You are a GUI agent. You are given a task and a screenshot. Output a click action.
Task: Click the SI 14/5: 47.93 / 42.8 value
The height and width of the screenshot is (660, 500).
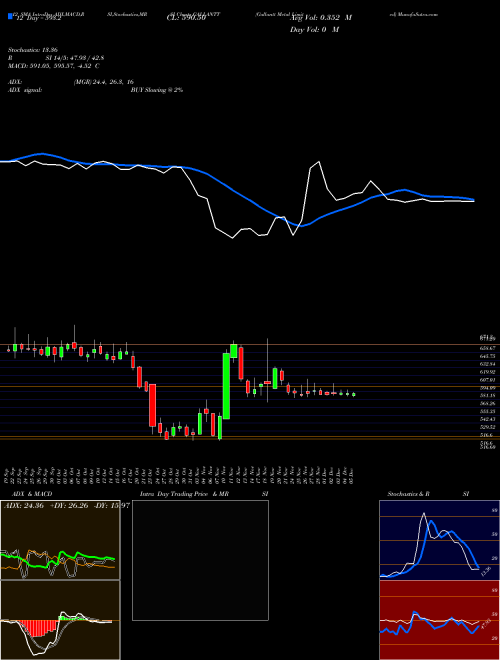click(75, 58)
